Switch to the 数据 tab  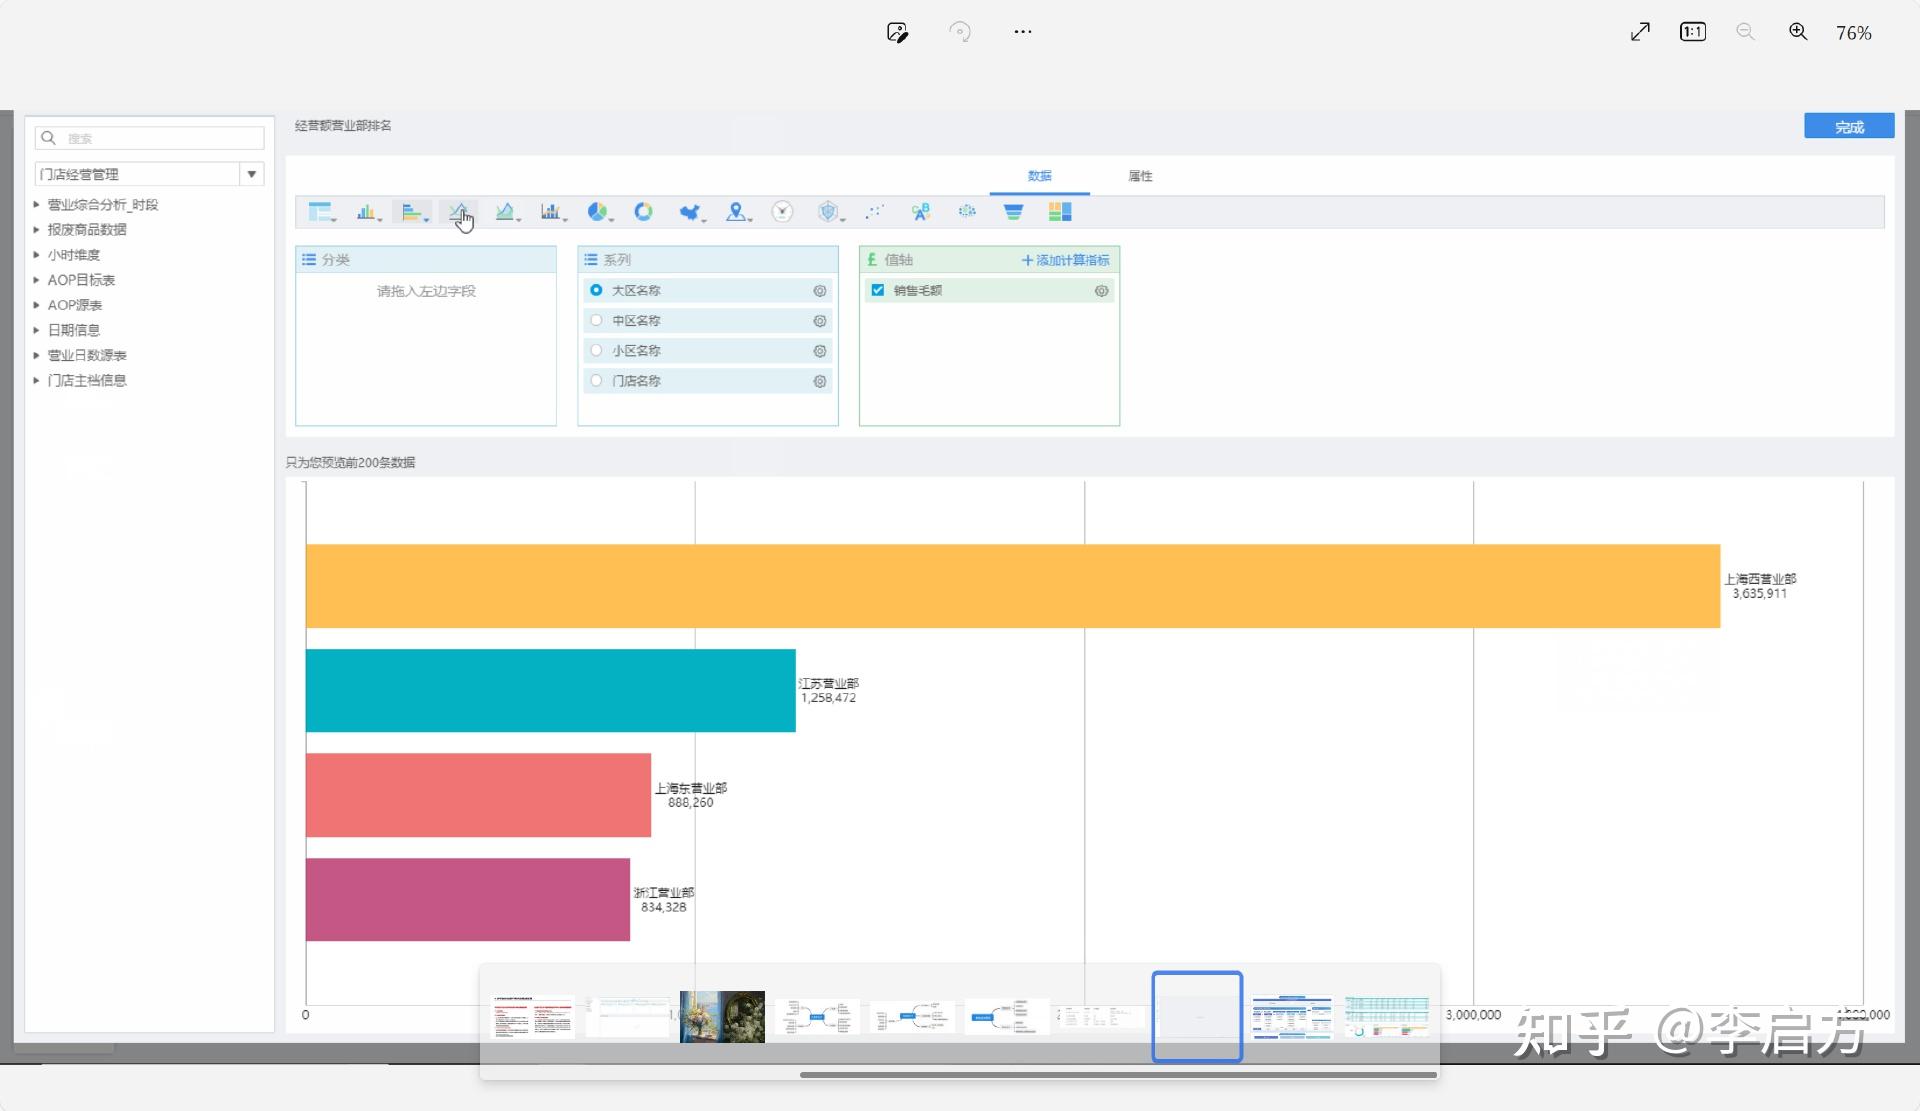1039,176
